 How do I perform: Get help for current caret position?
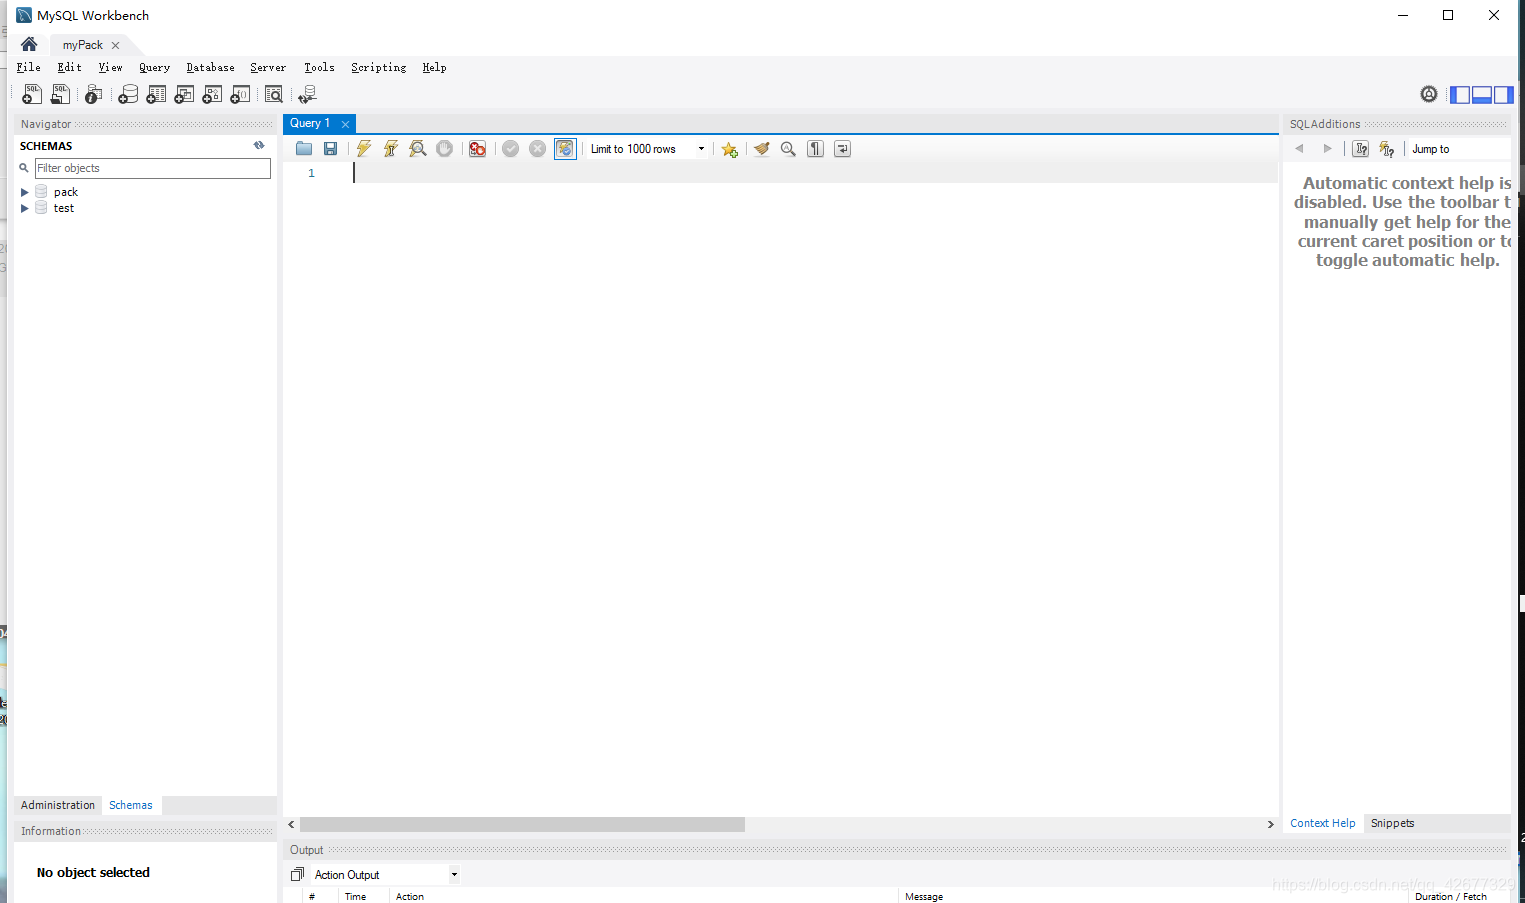pyautogui.click(x=1360, y=149)
